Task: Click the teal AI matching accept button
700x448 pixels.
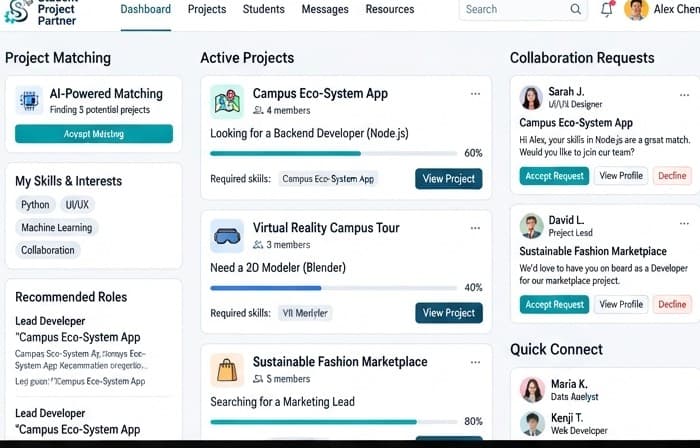Action: [94, 134]
